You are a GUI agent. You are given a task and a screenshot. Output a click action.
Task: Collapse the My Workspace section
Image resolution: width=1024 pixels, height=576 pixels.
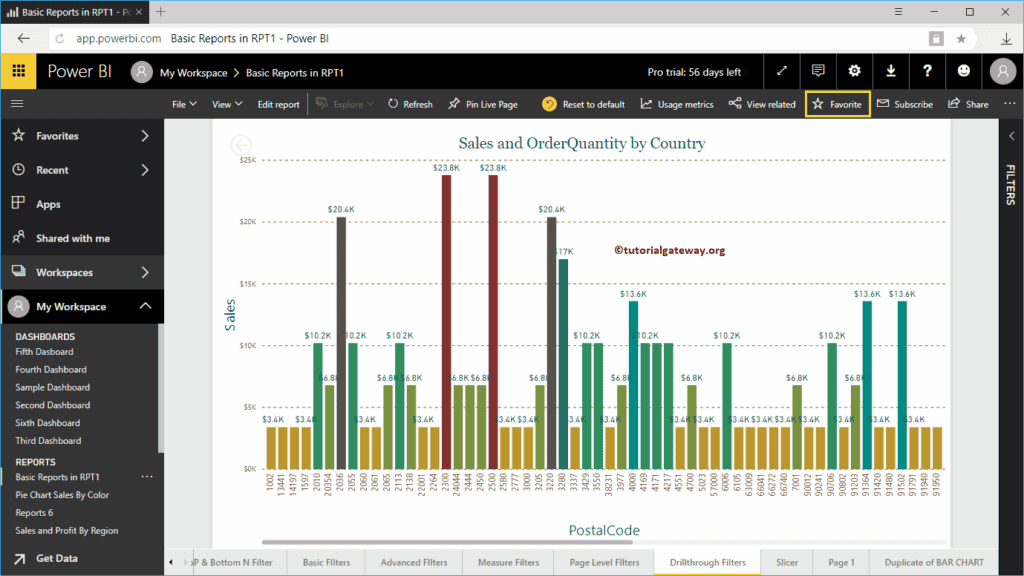click(x=145, y=306)
